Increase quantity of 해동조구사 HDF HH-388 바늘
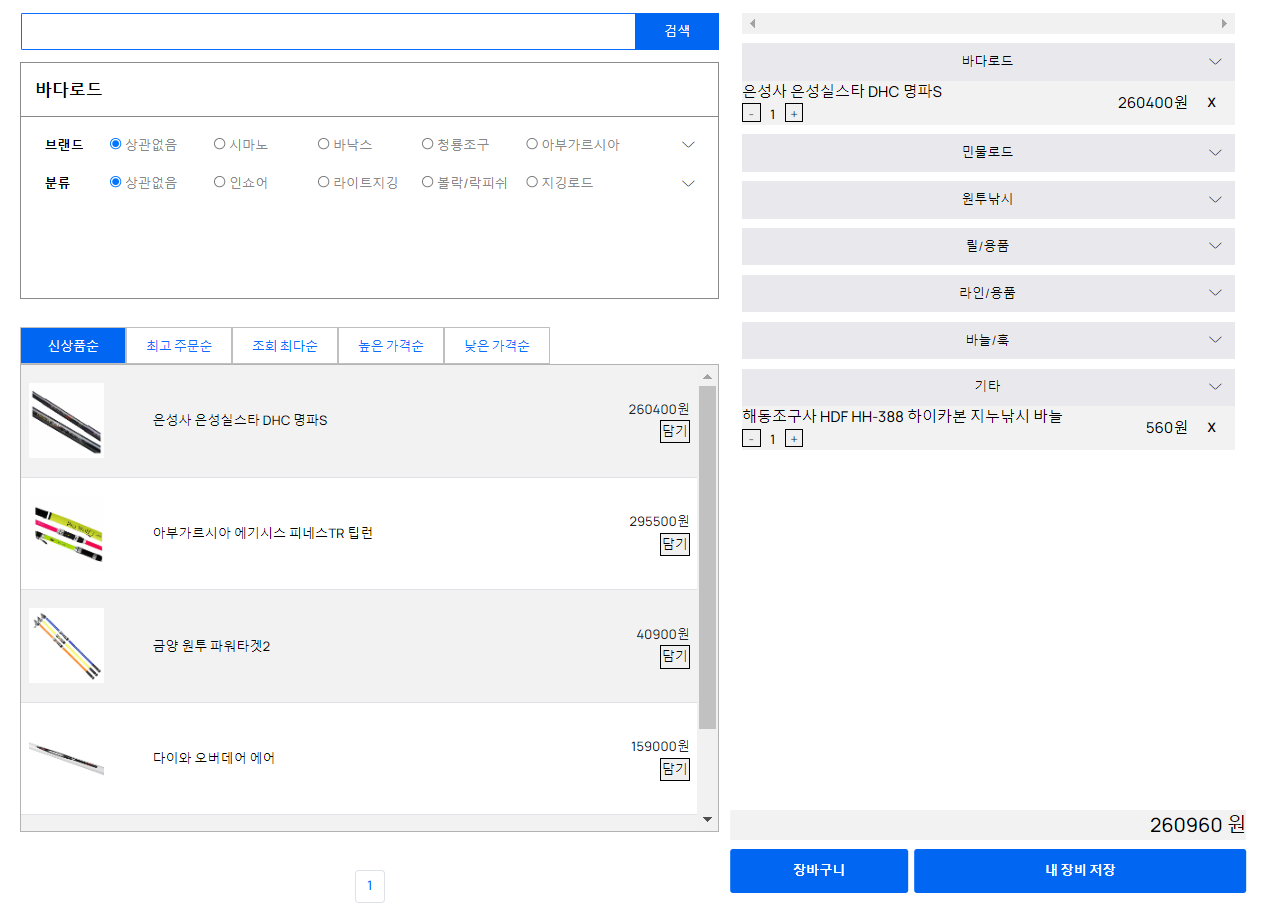Screen dimensions: 1261x910 click(x=794, y=438)
